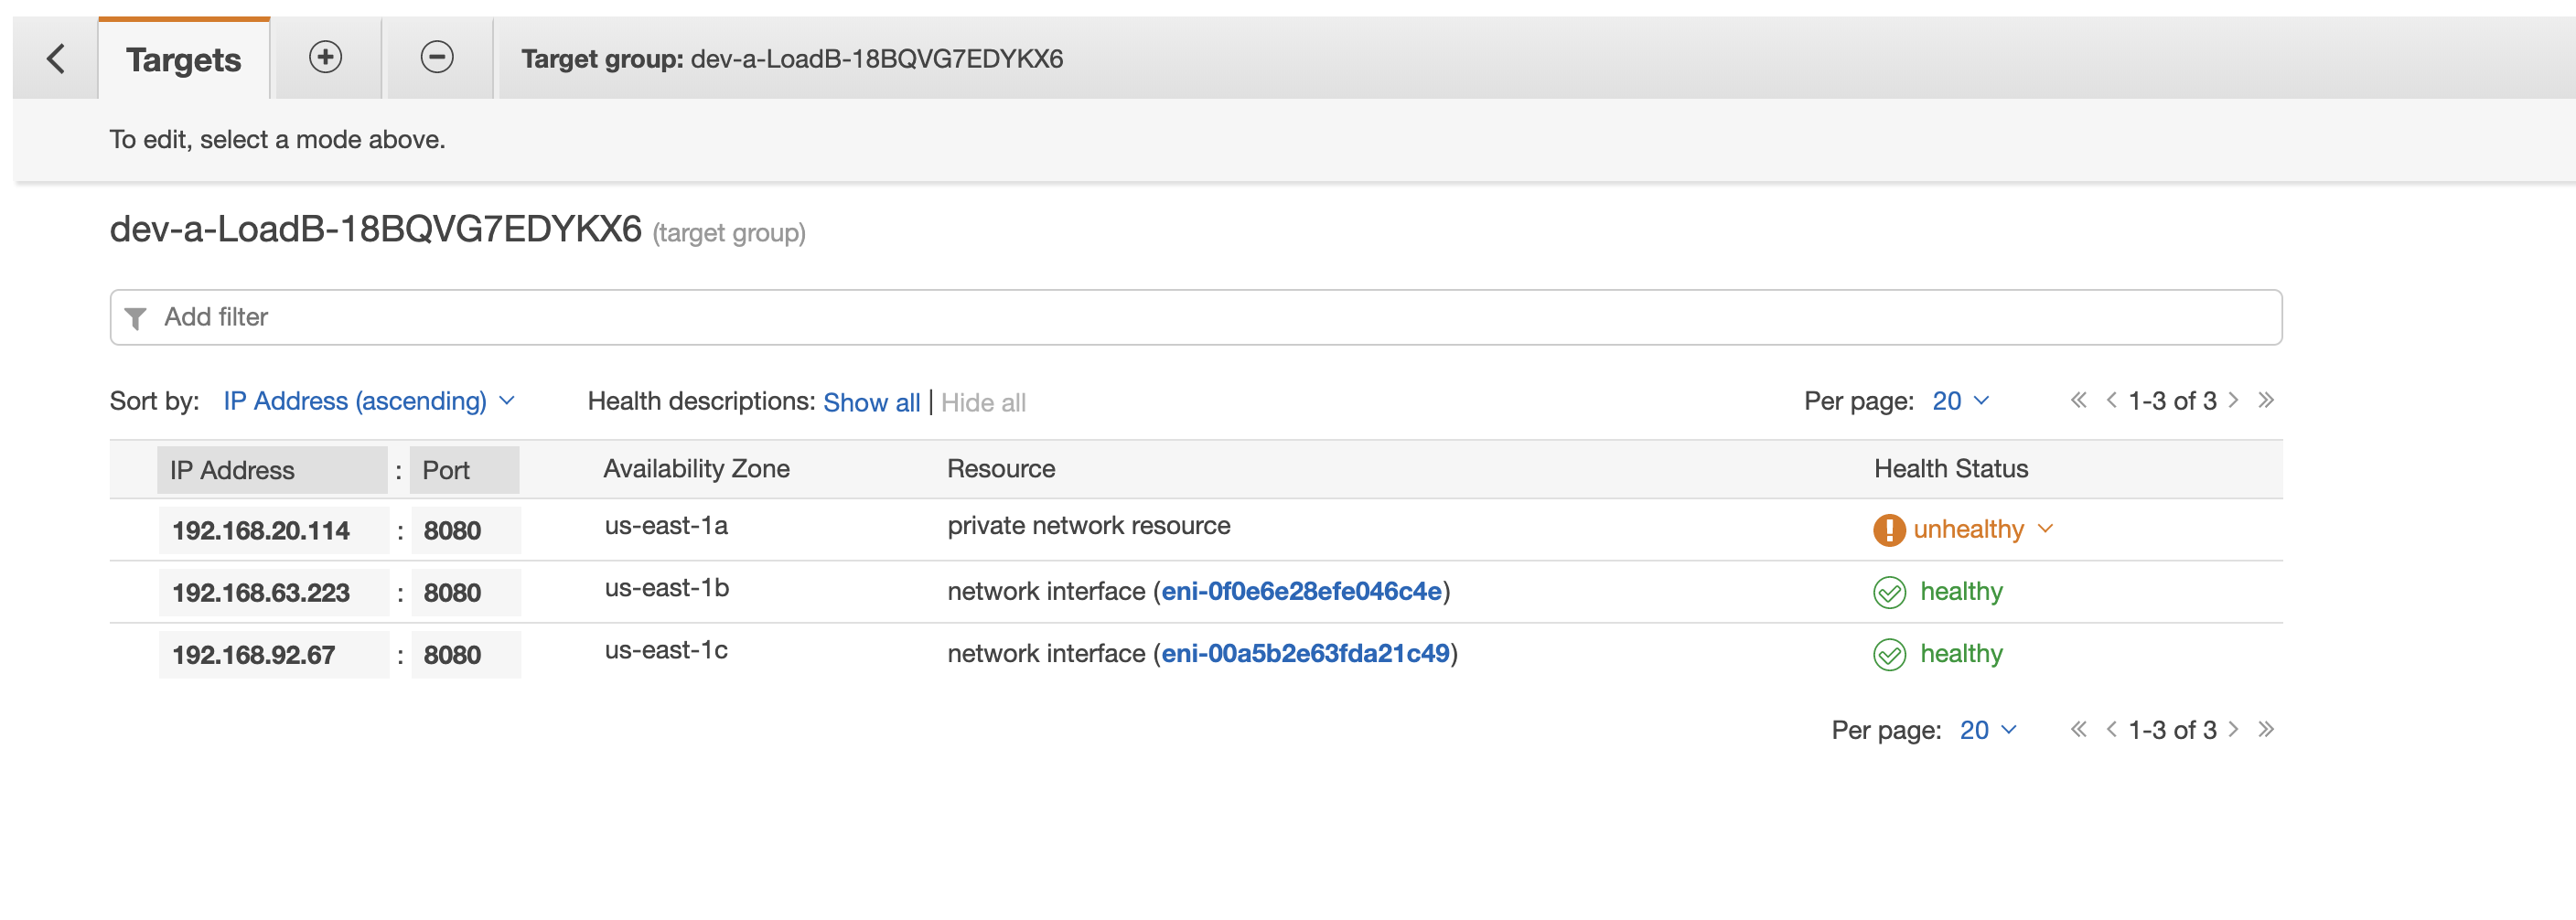Click the filter funnel icon
Viewport: 2576px width, 920px height.
pos(135,318)
